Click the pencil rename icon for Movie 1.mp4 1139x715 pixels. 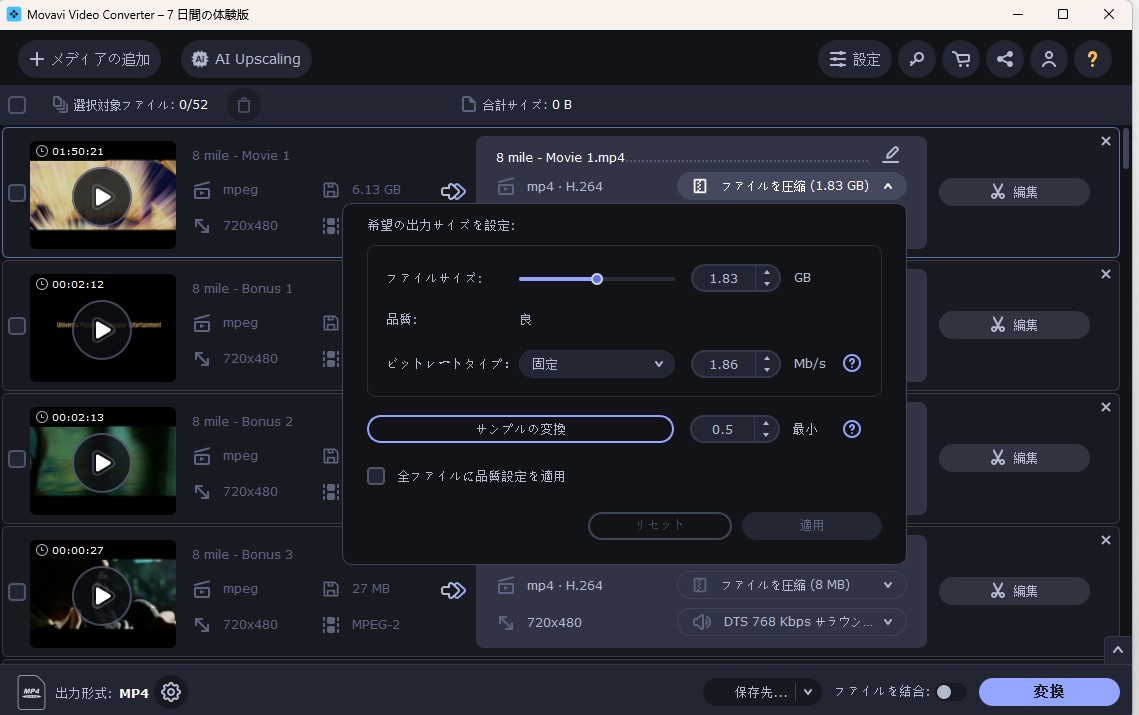tap(891, 154)
